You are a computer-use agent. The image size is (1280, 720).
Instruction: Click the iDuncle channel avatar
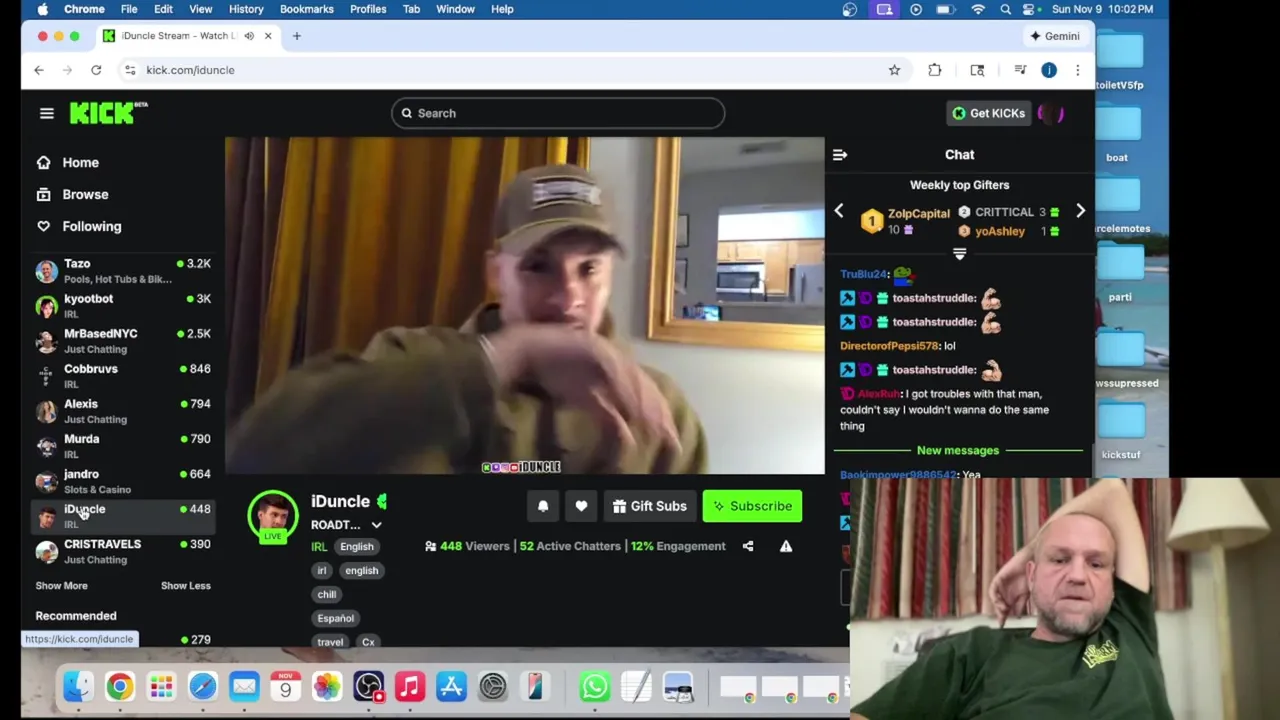[x=272, y=514]
